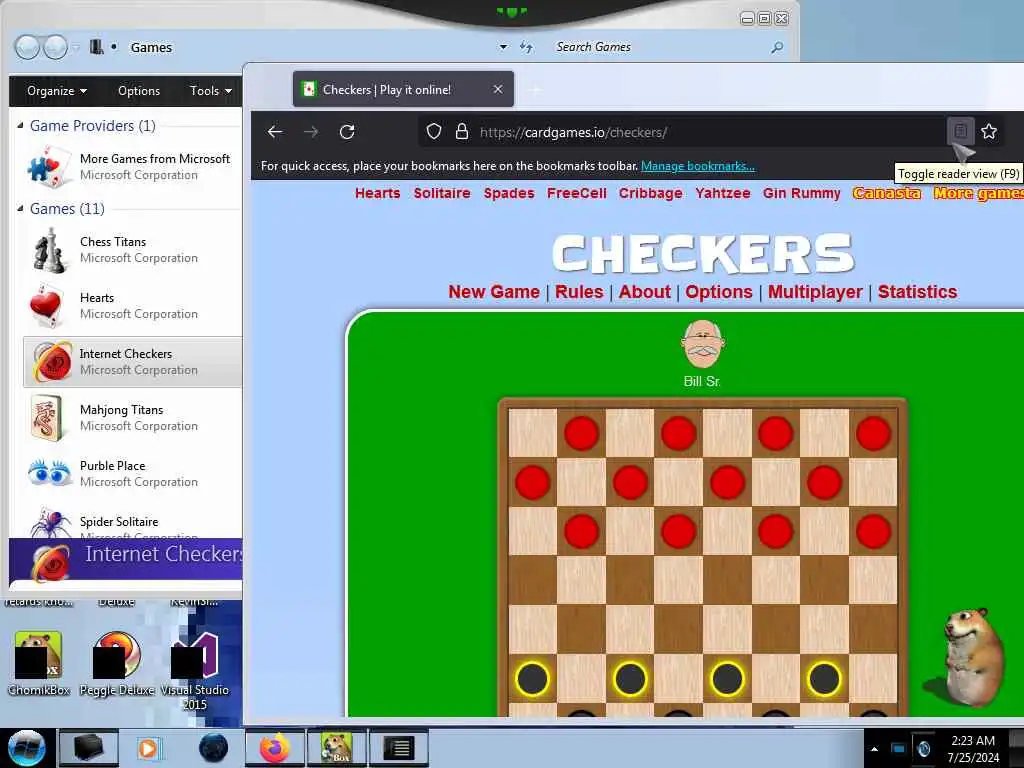
Task: Click the search magnifier in Games window
Action: tap(777, 47)
